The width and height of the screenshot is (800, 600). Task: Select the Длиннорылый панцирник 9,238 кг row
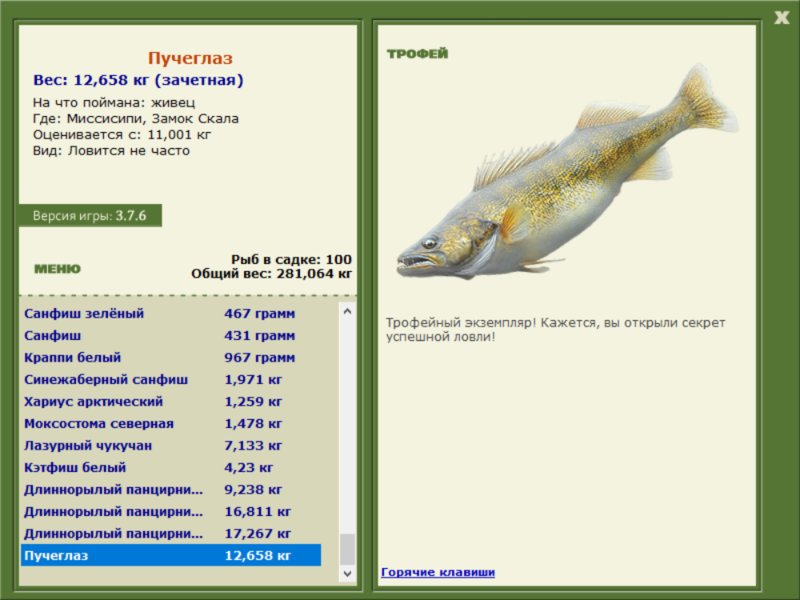(x=171, y=489)
